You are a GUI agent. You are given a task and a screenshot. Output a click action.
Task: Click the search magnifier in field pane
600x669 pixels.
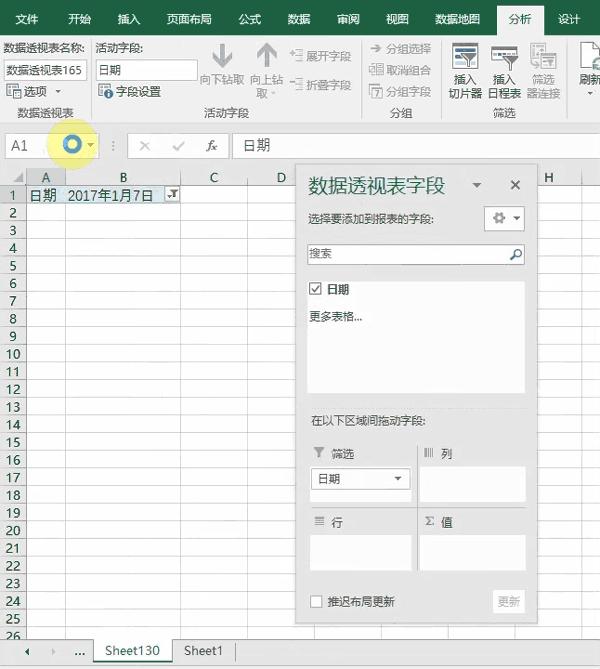(516, 254)
